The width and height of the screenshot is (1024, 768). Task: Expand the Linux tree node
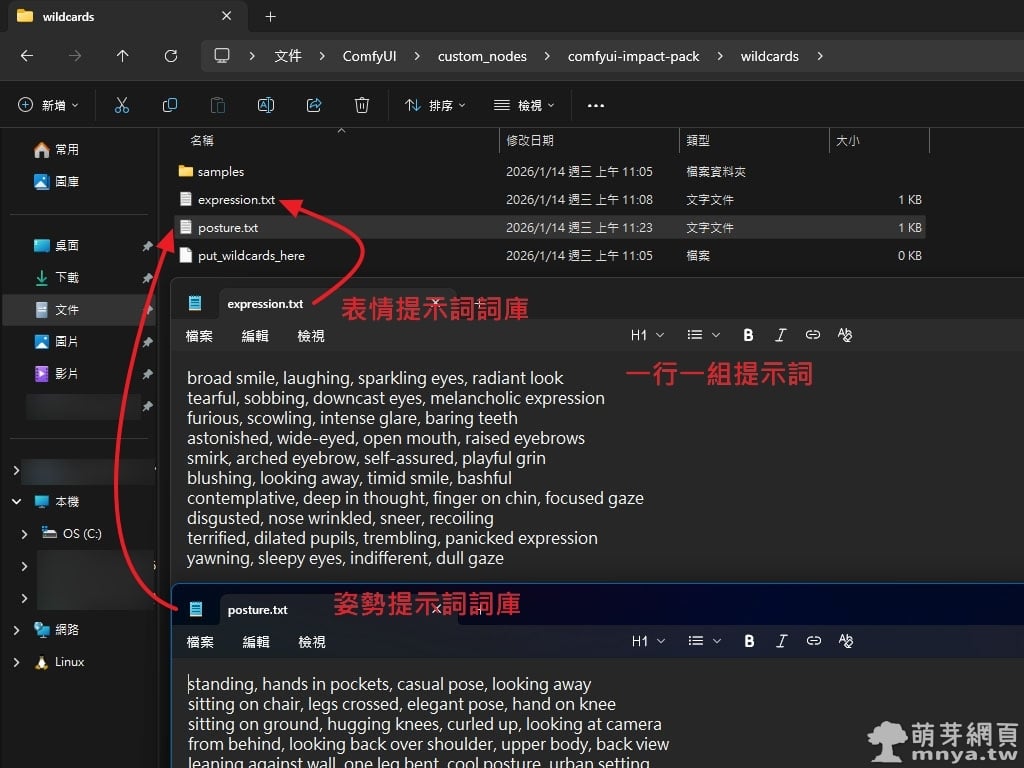click(16, 662)
